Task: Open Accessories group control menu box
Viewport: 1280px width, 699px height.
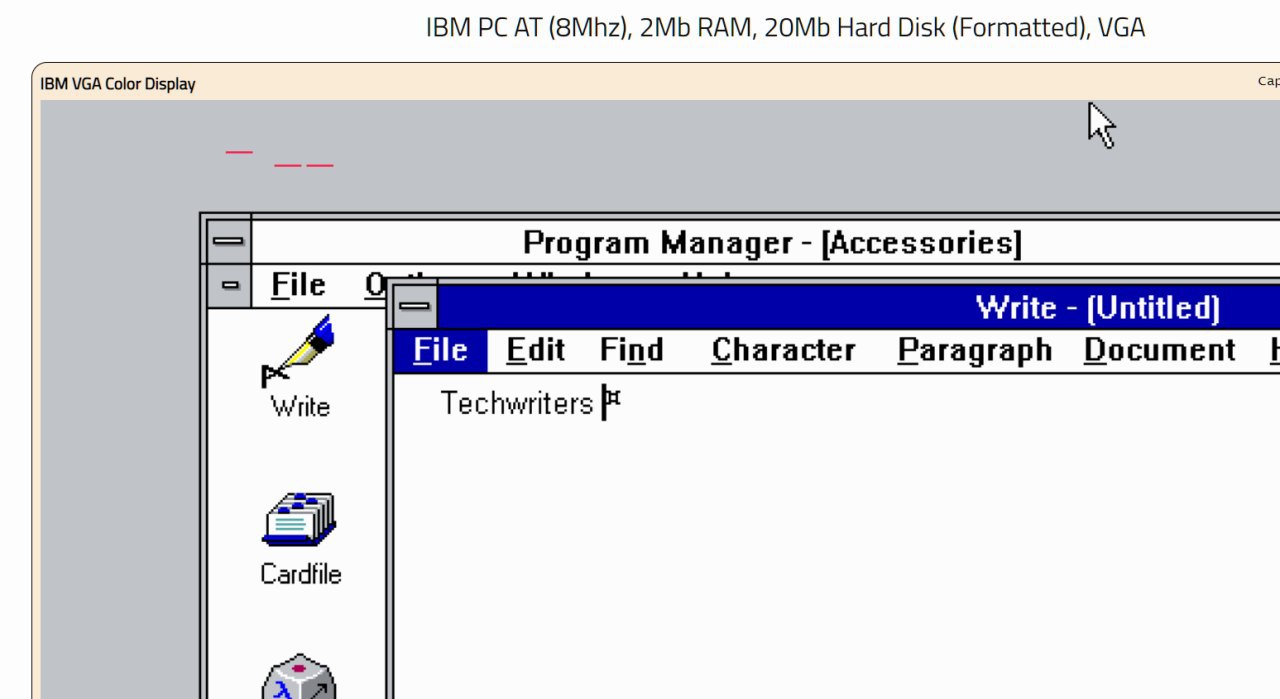Action: pos(230,285)
